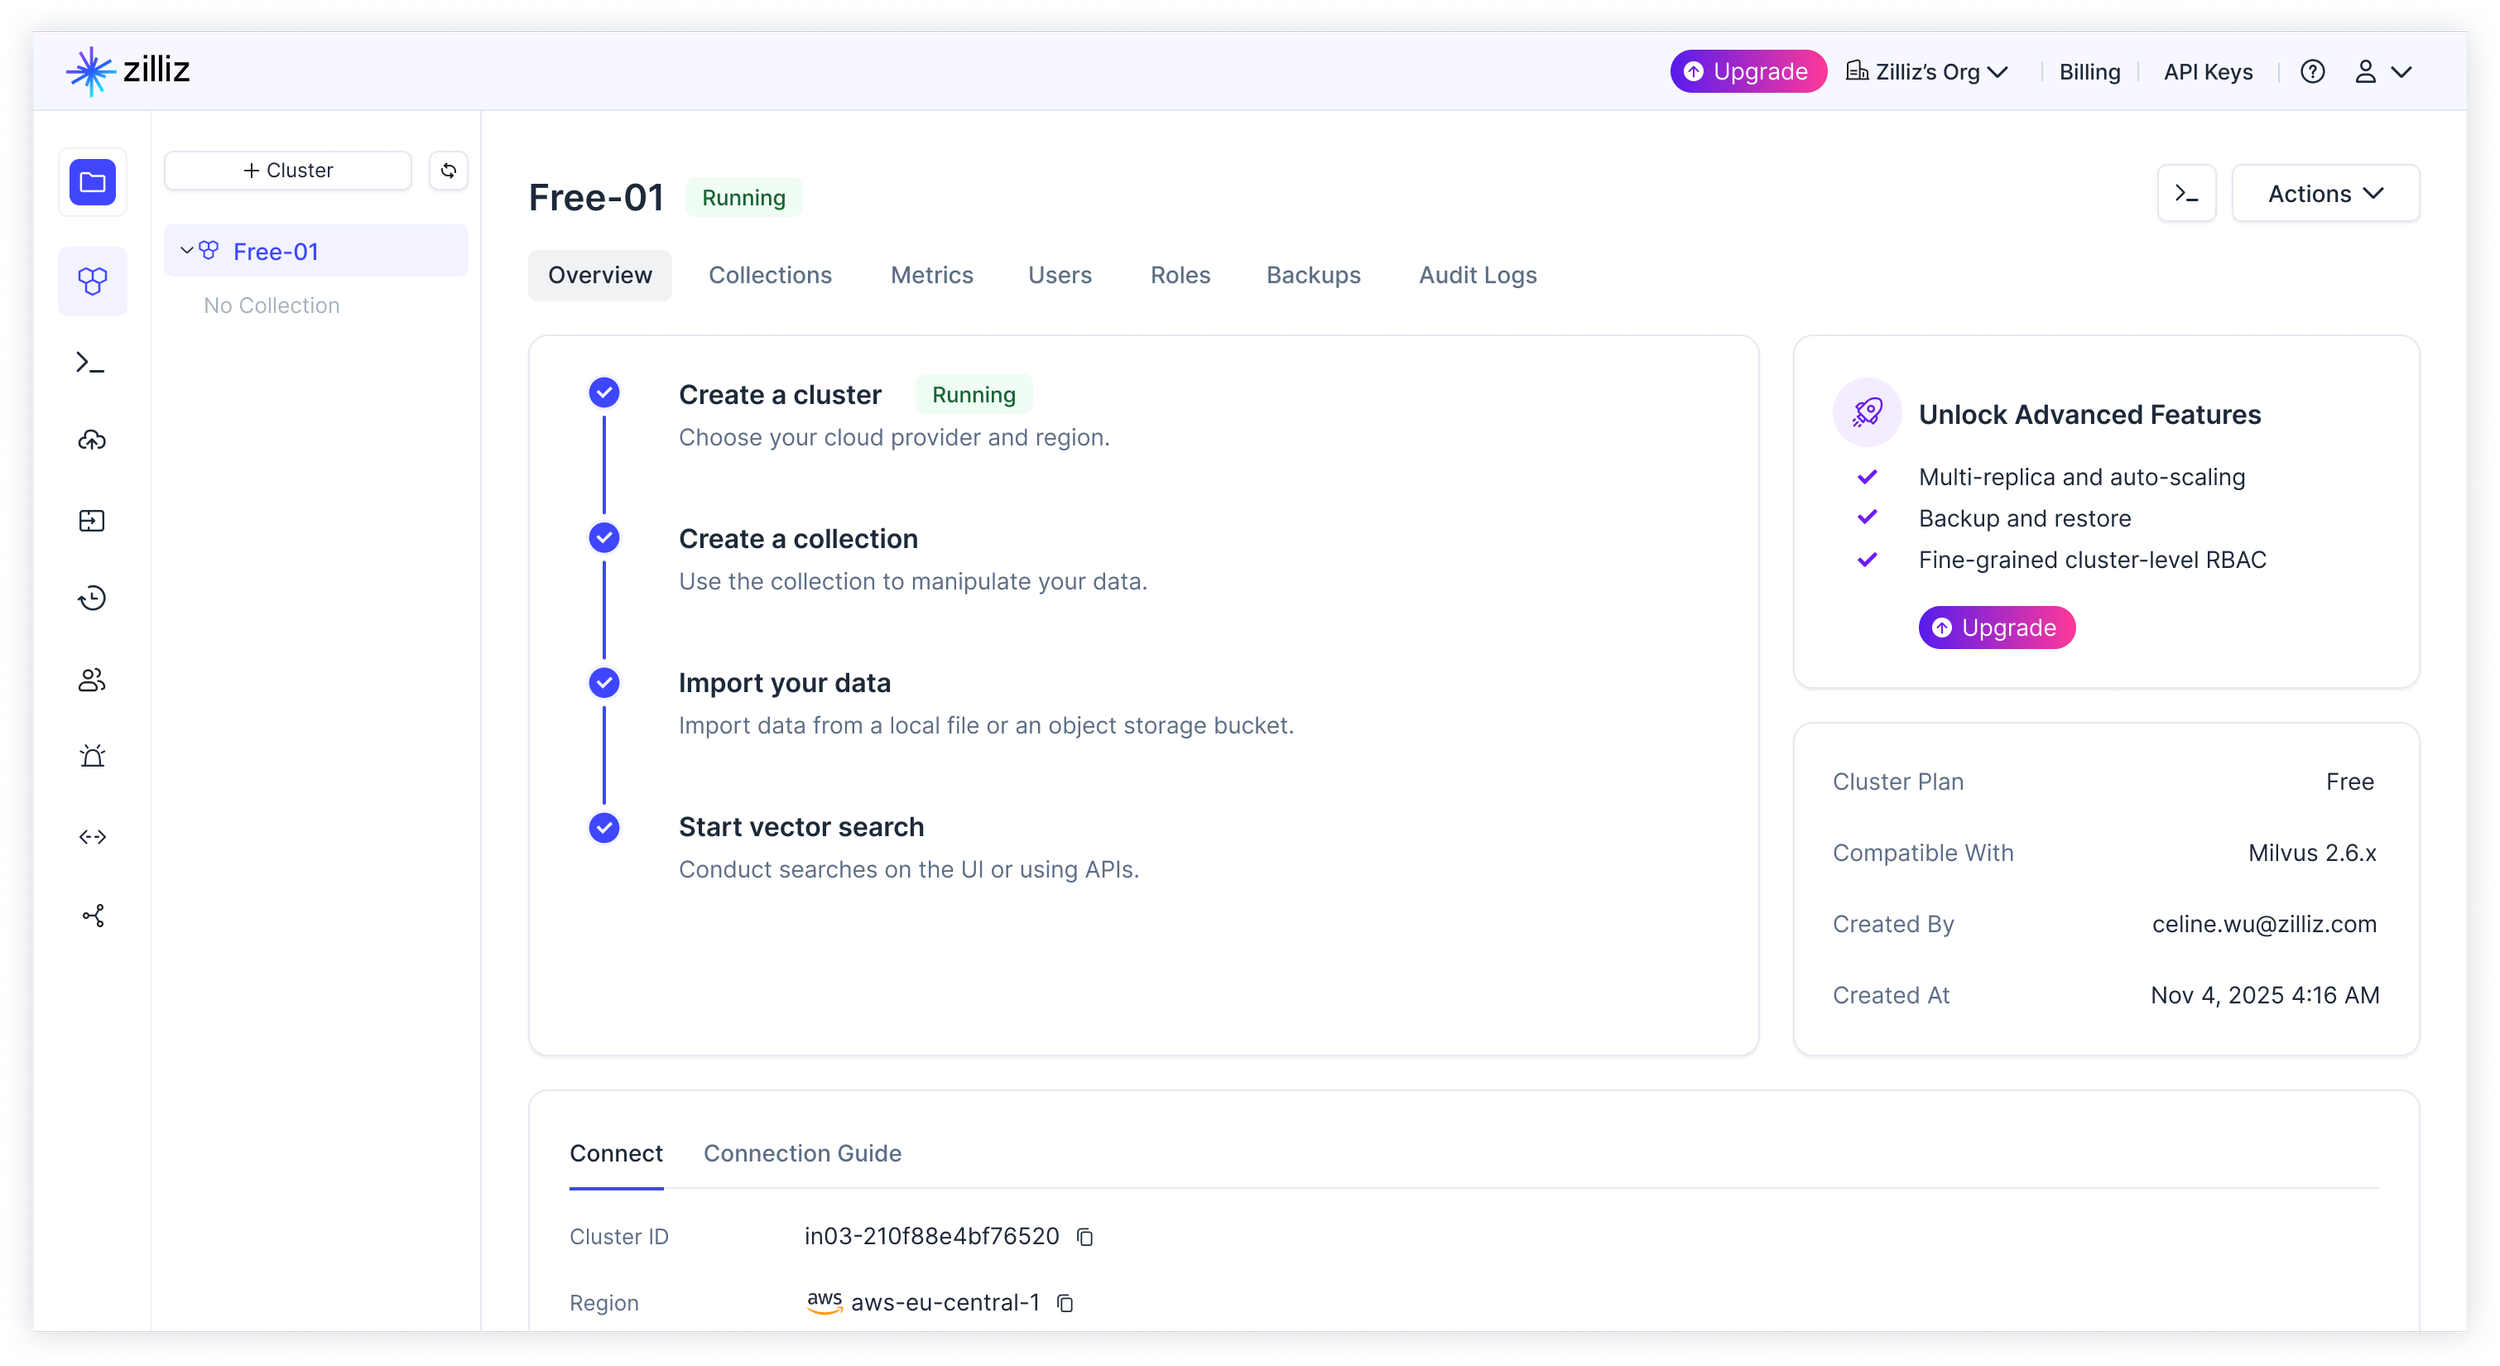Click the Import your data step checkmark
This screenshot has width=2500, height=1366.
pyautogui.click(x=604, y=683)
